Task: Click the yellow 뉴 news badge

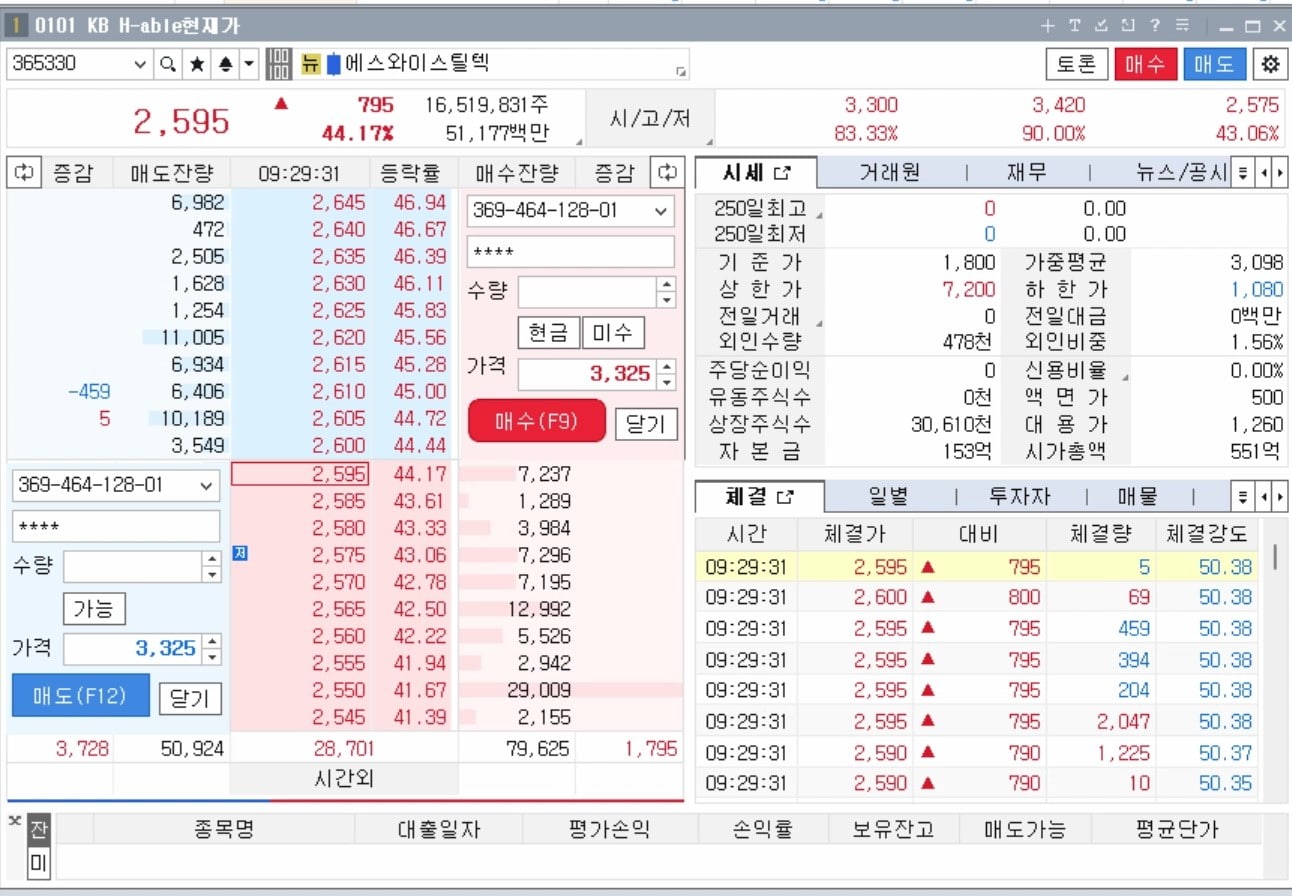Action: [x=311, y=65]
